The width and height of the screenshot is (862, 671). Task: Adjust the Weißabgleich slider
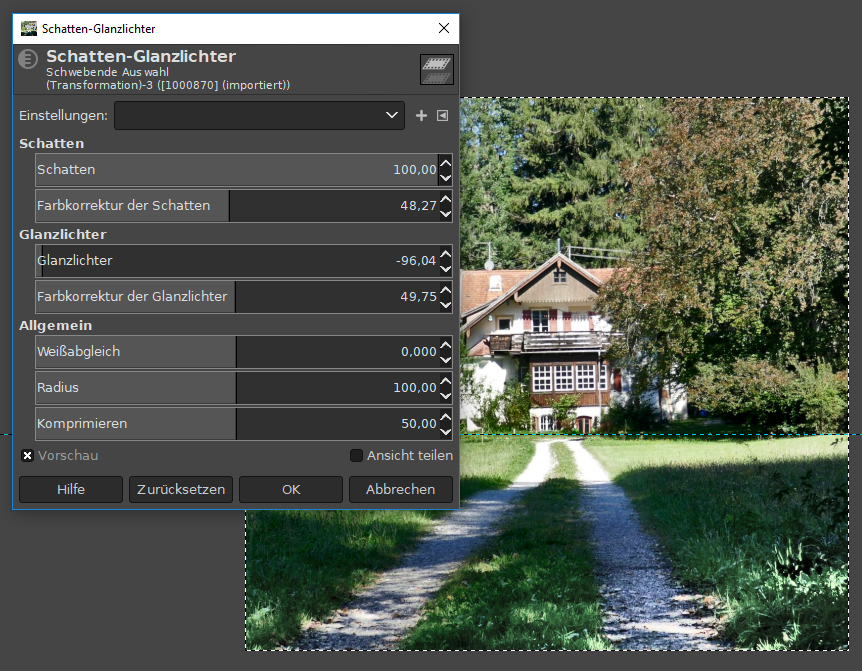point(237,352)
